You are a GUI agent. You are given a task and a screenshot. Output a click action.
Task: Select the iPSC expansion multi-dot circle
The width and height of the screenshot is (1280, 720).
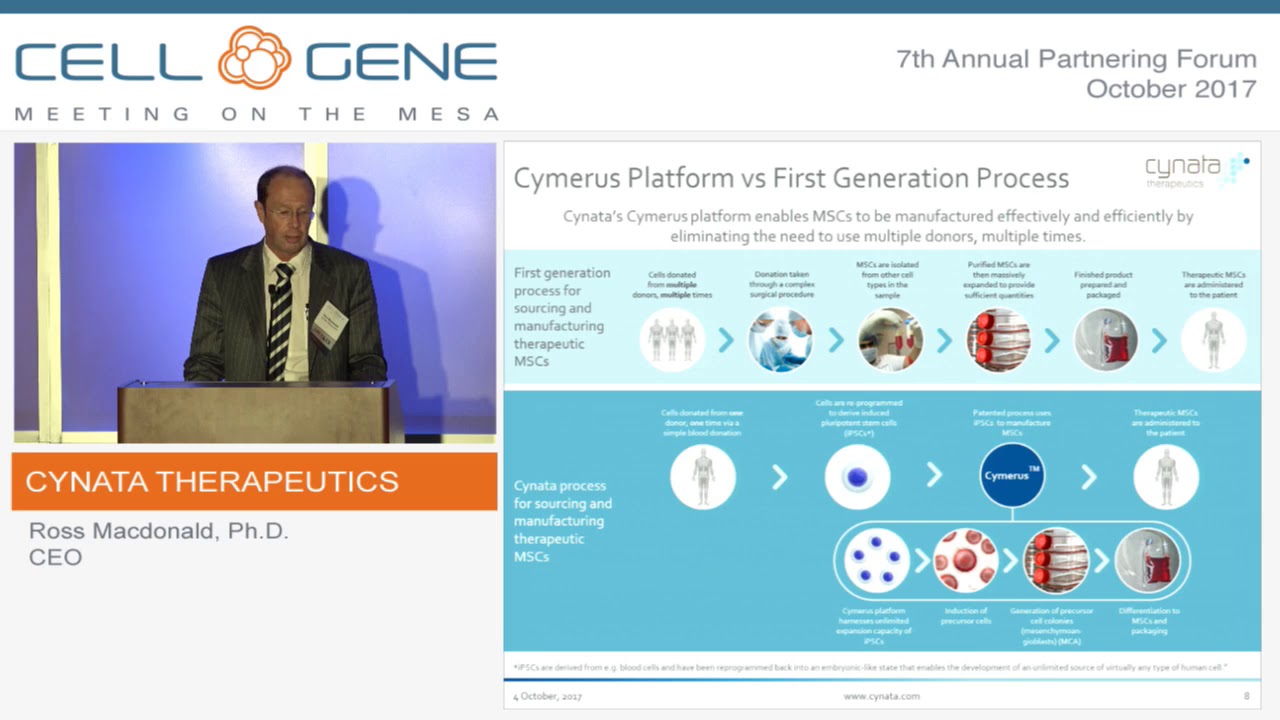point(877,560)
